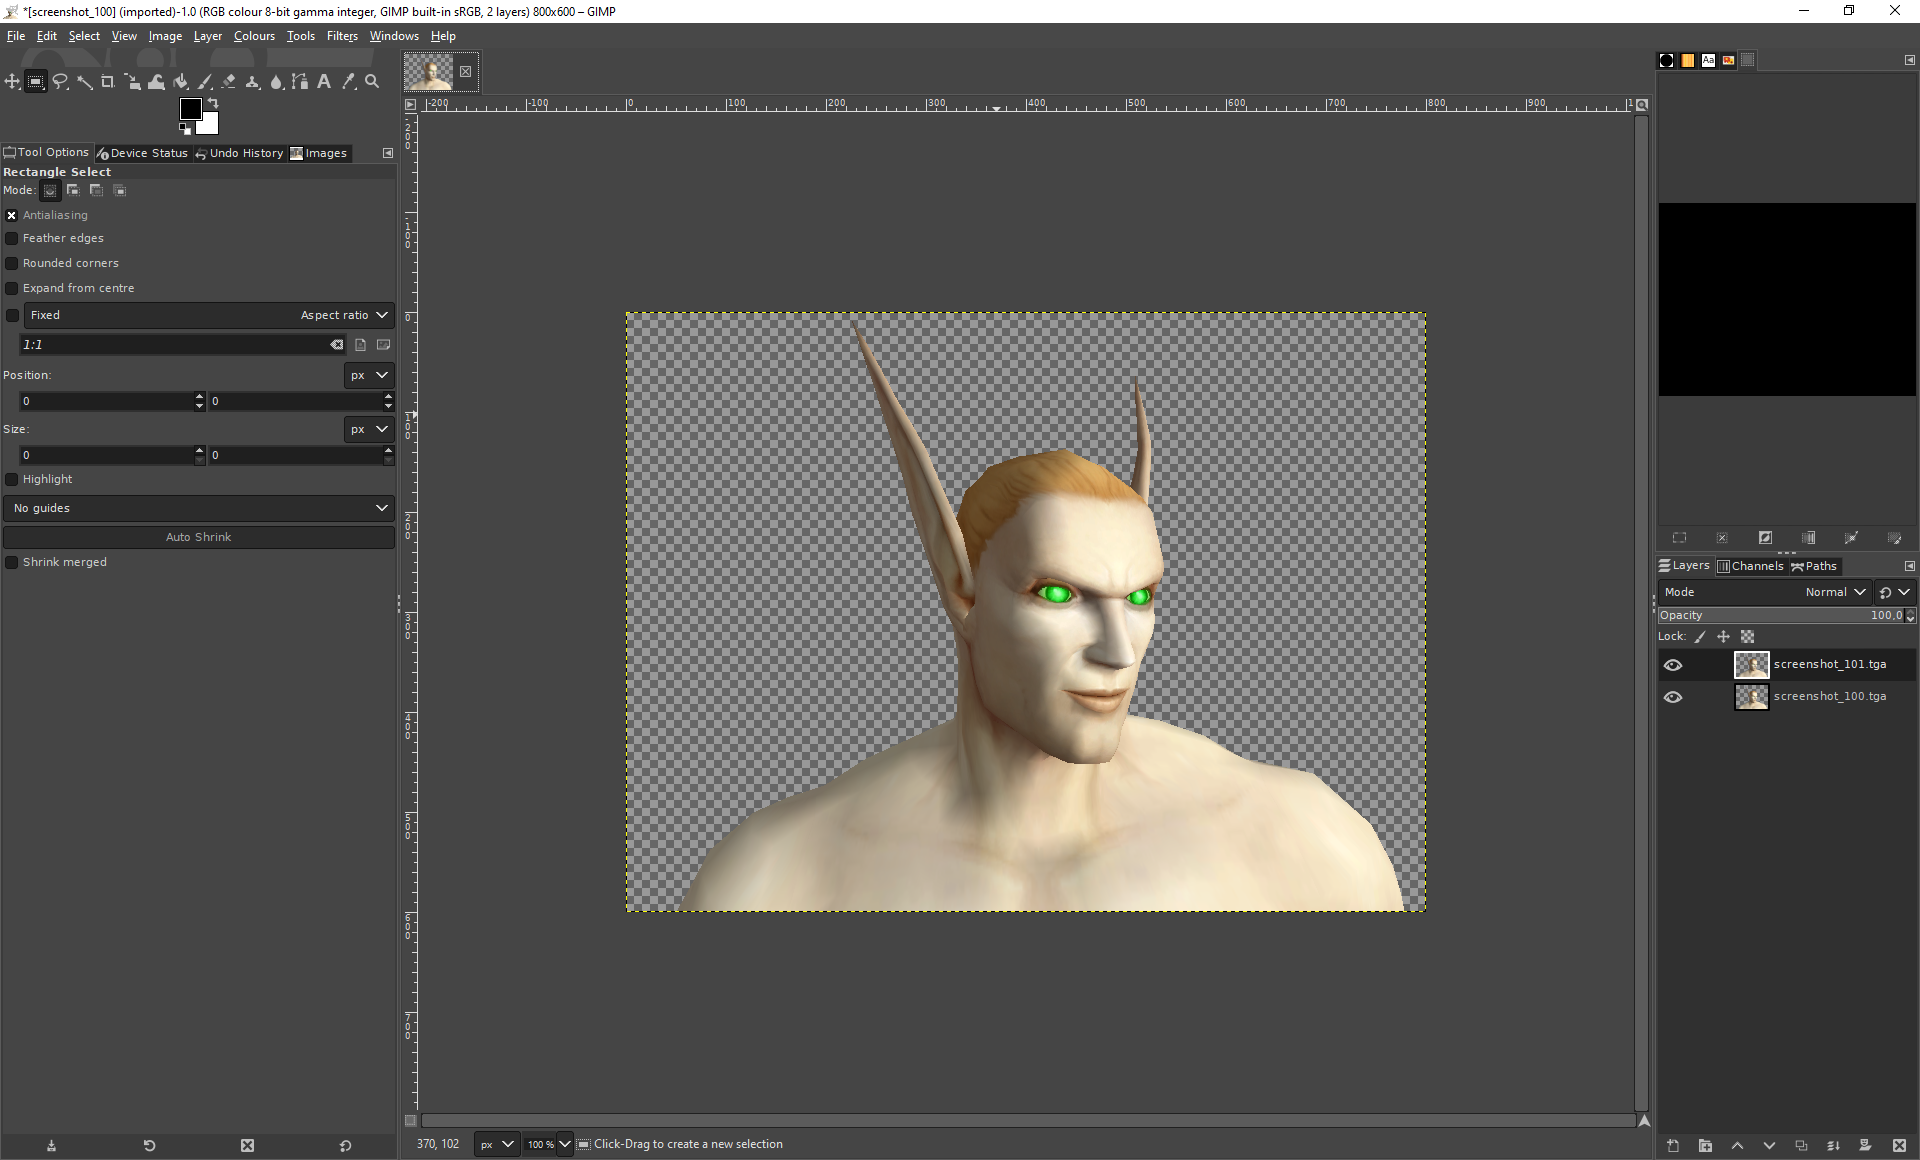Switch to the Paths tab
Screen dimensions: 1920x1160
tap(1814, 566)
